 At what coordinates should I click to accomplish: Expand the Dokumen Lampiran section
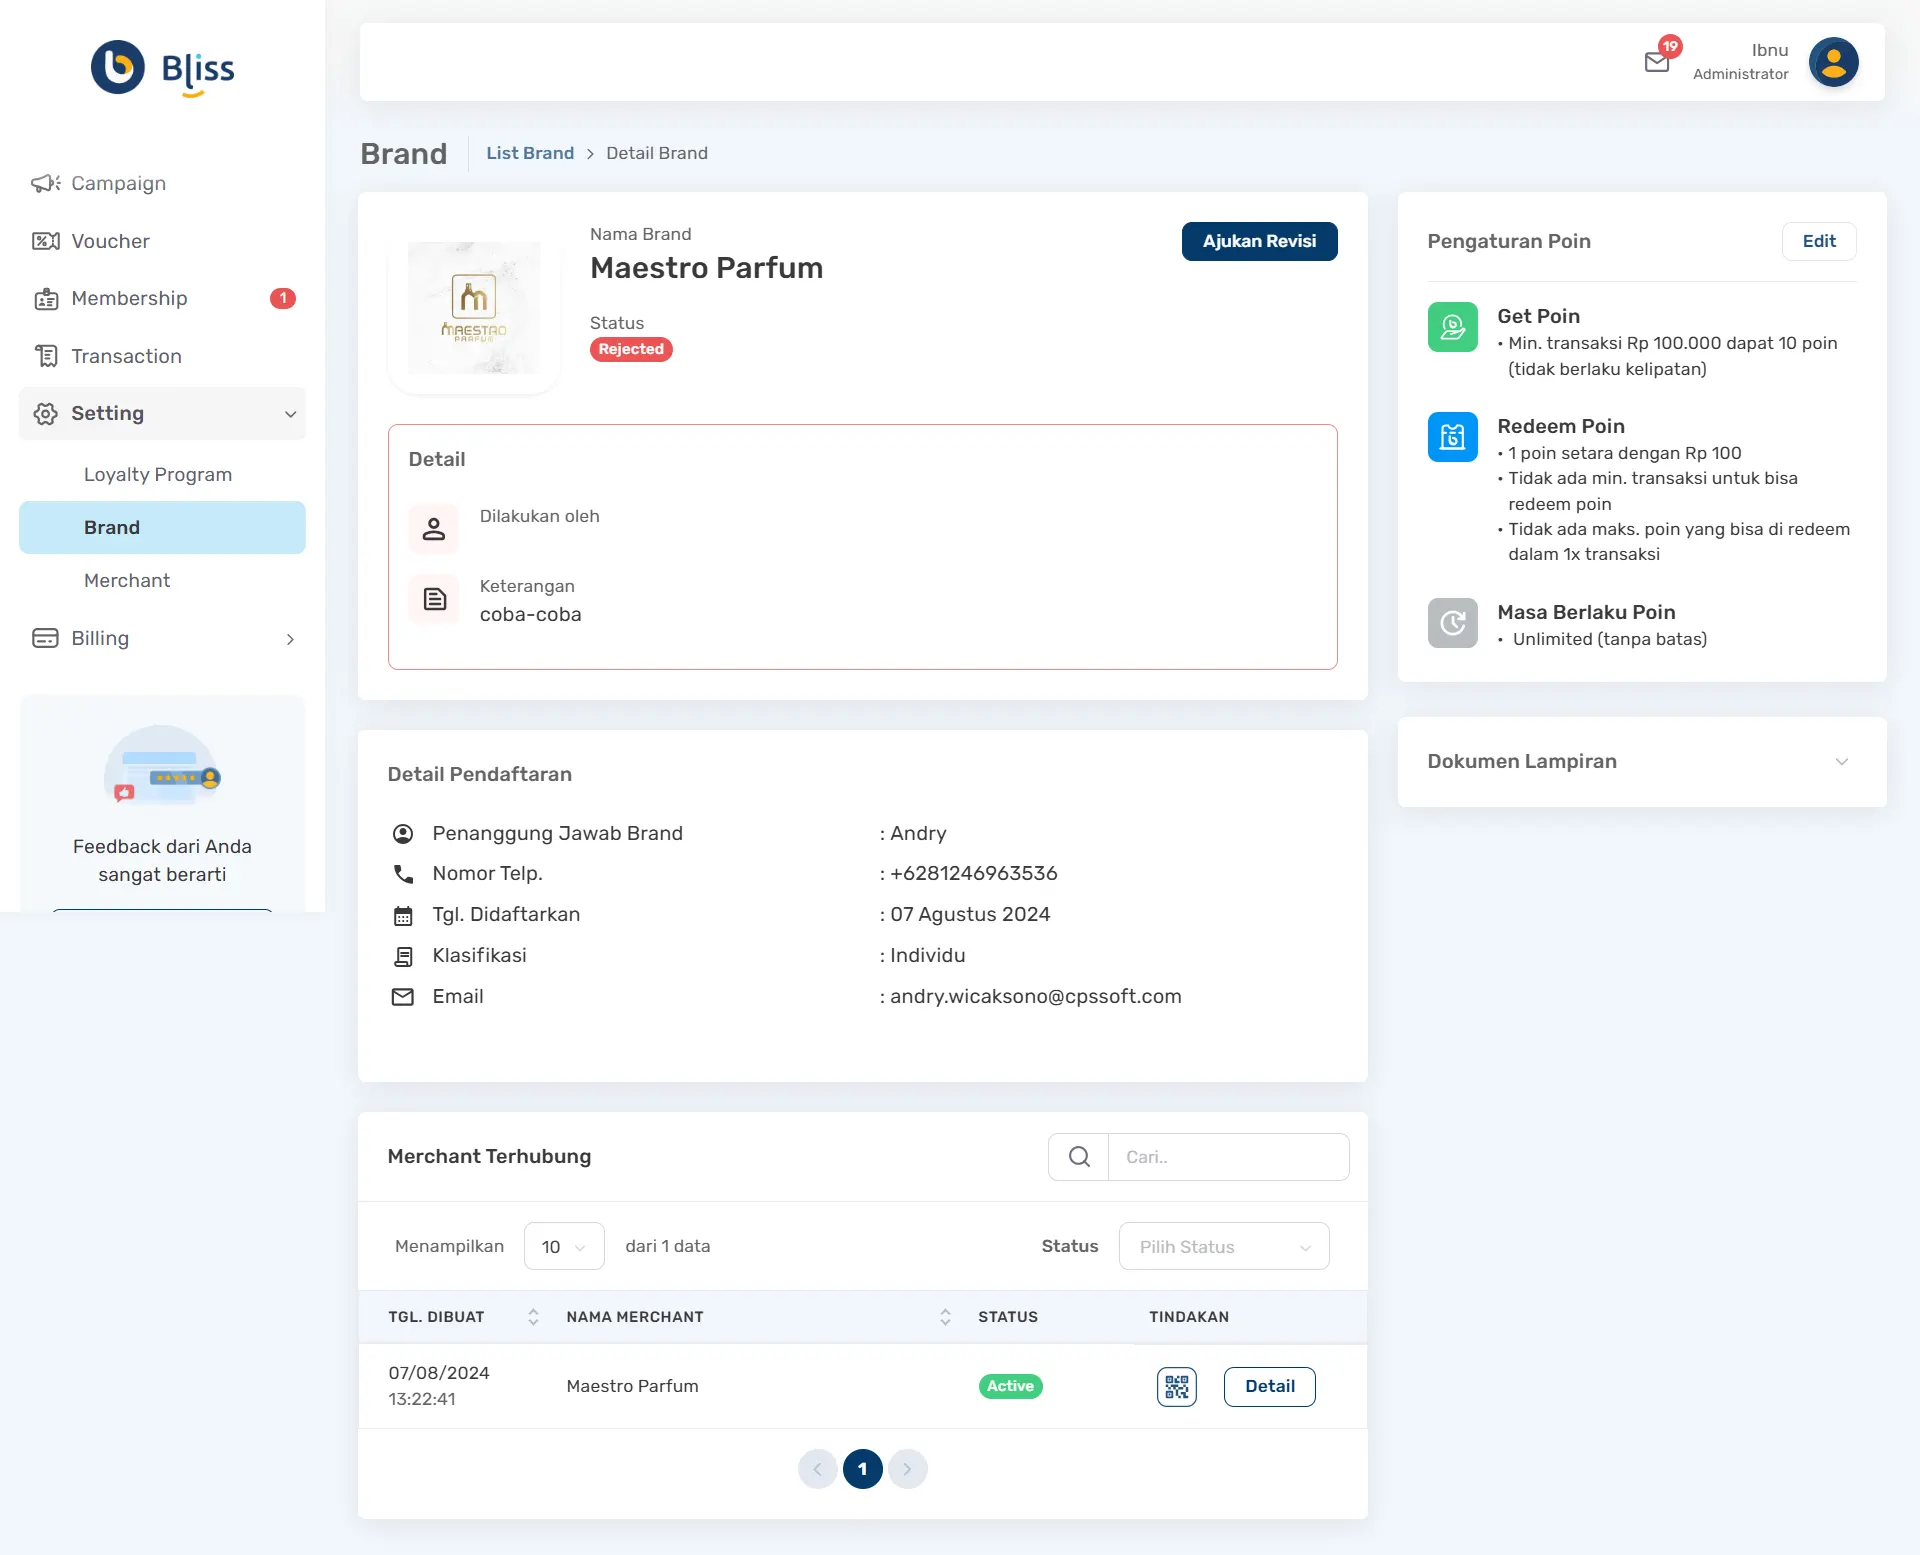[1841, 762]
